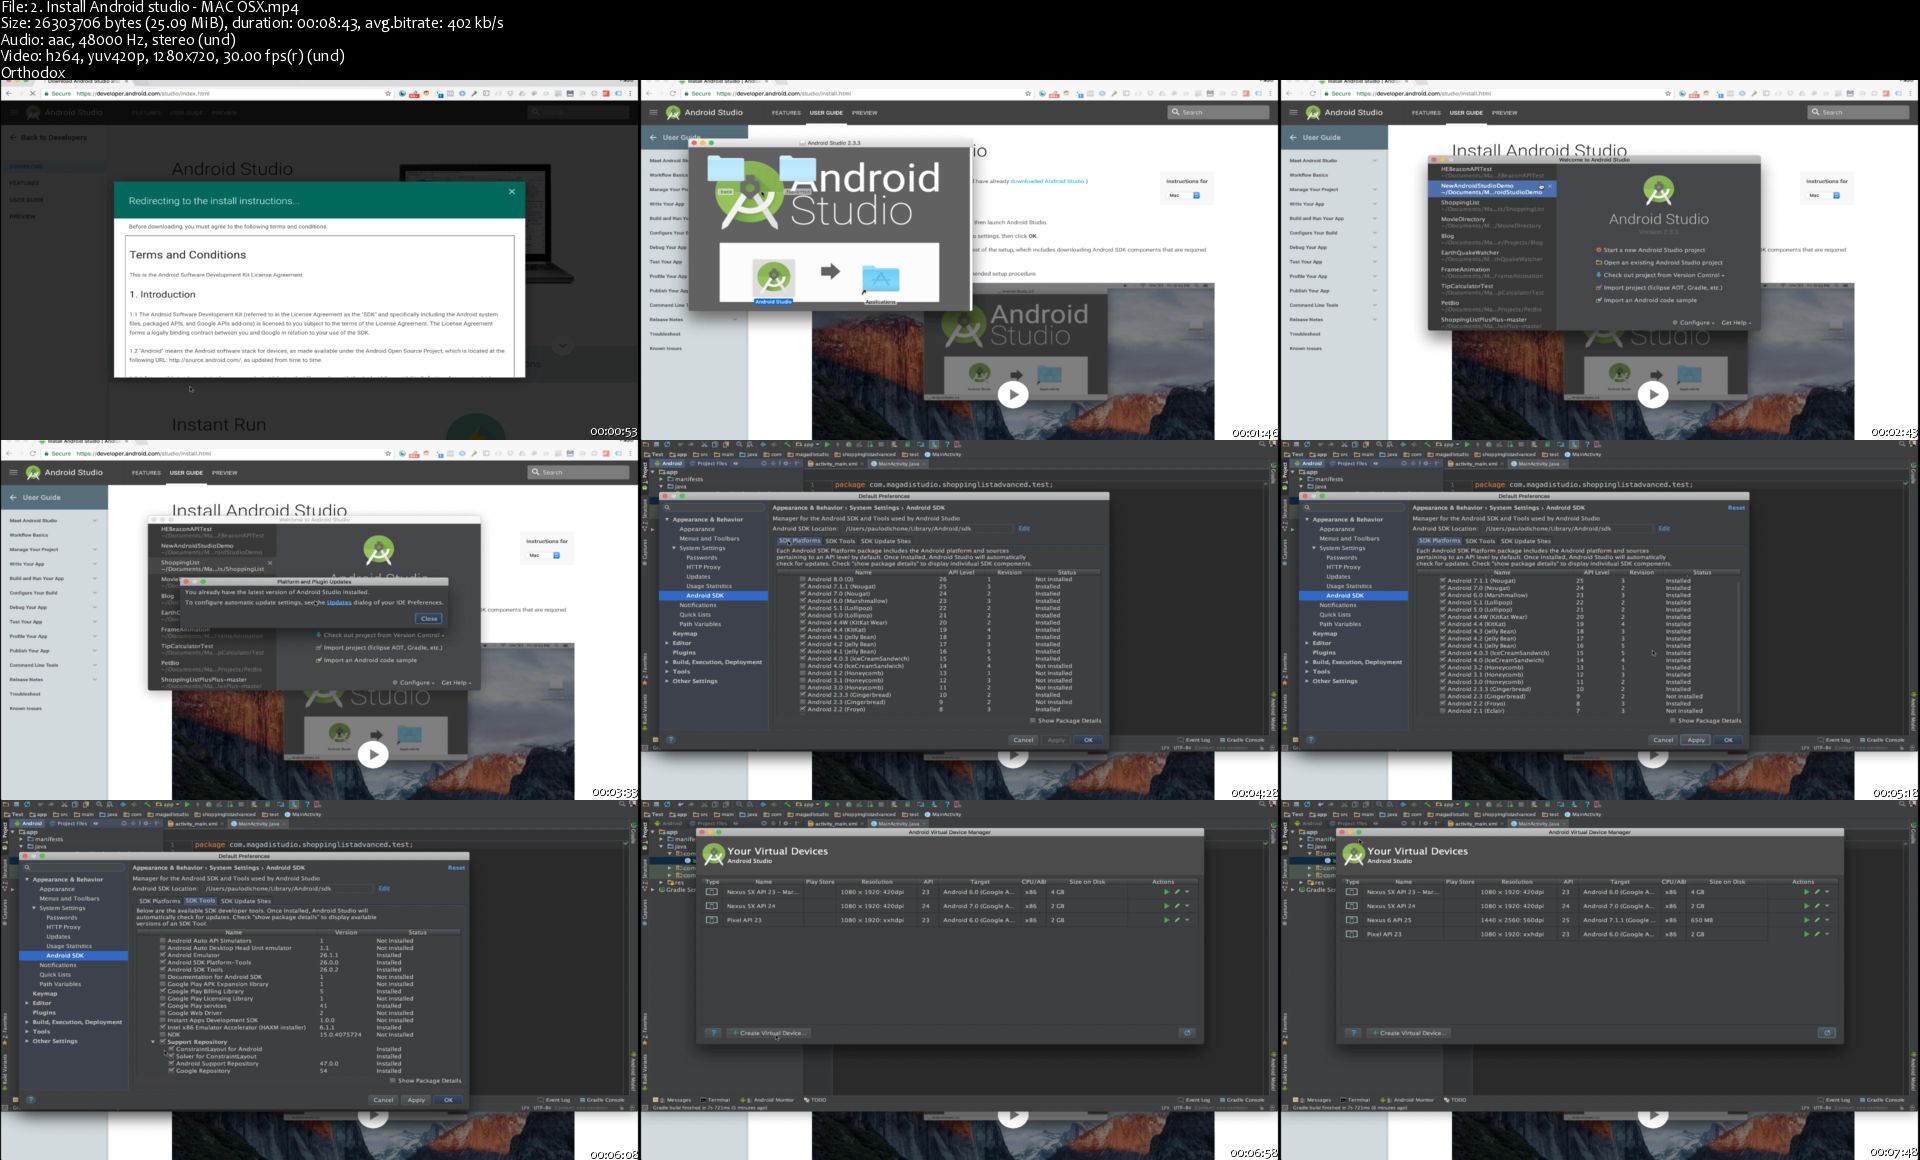Click preferences help icon at 00:04:28

point(670,740)
